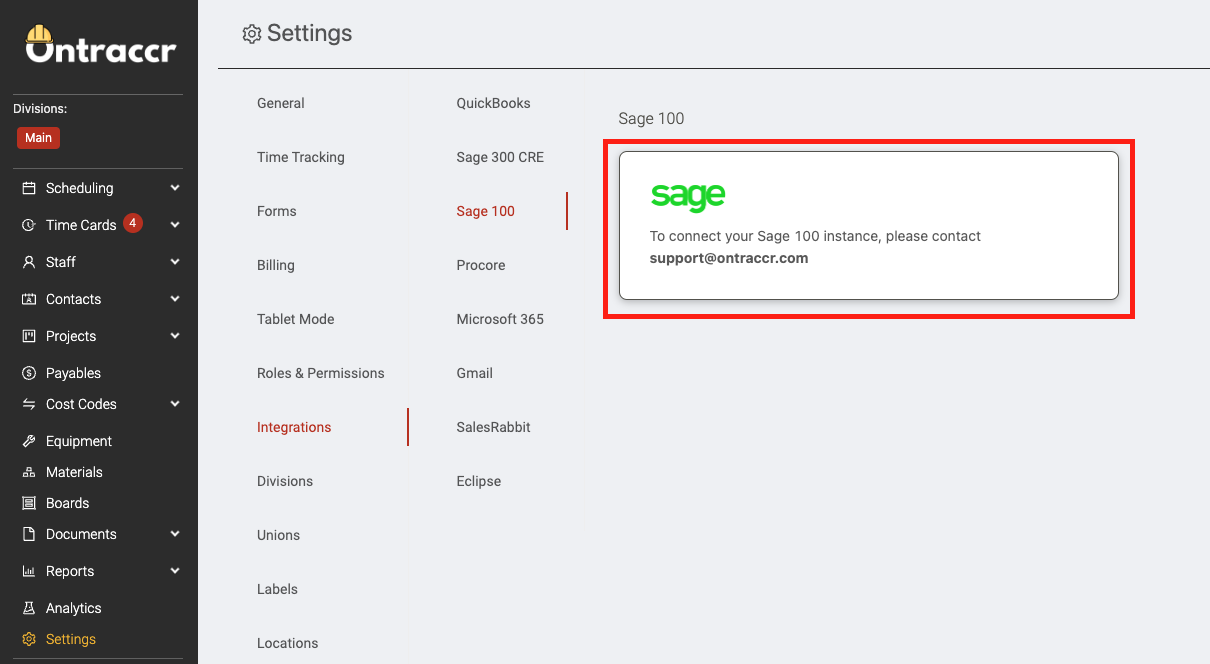Open the Divisions settings tab

click(x=285, y=481)
